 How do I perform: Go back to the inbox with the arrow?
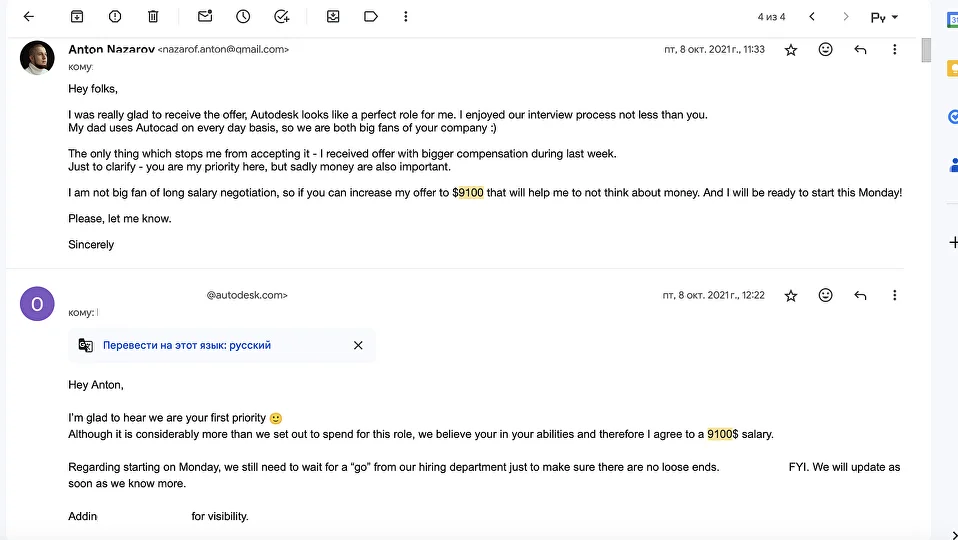tap(29, 16)
